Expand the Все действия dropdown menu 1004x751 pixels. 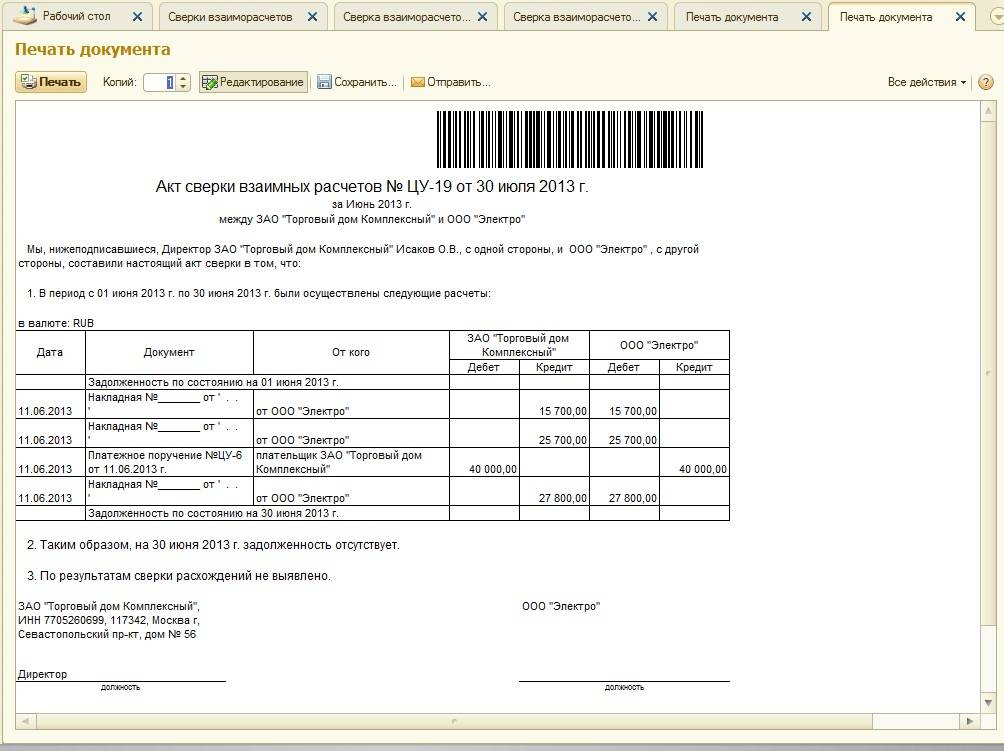[x=927, y=82]
